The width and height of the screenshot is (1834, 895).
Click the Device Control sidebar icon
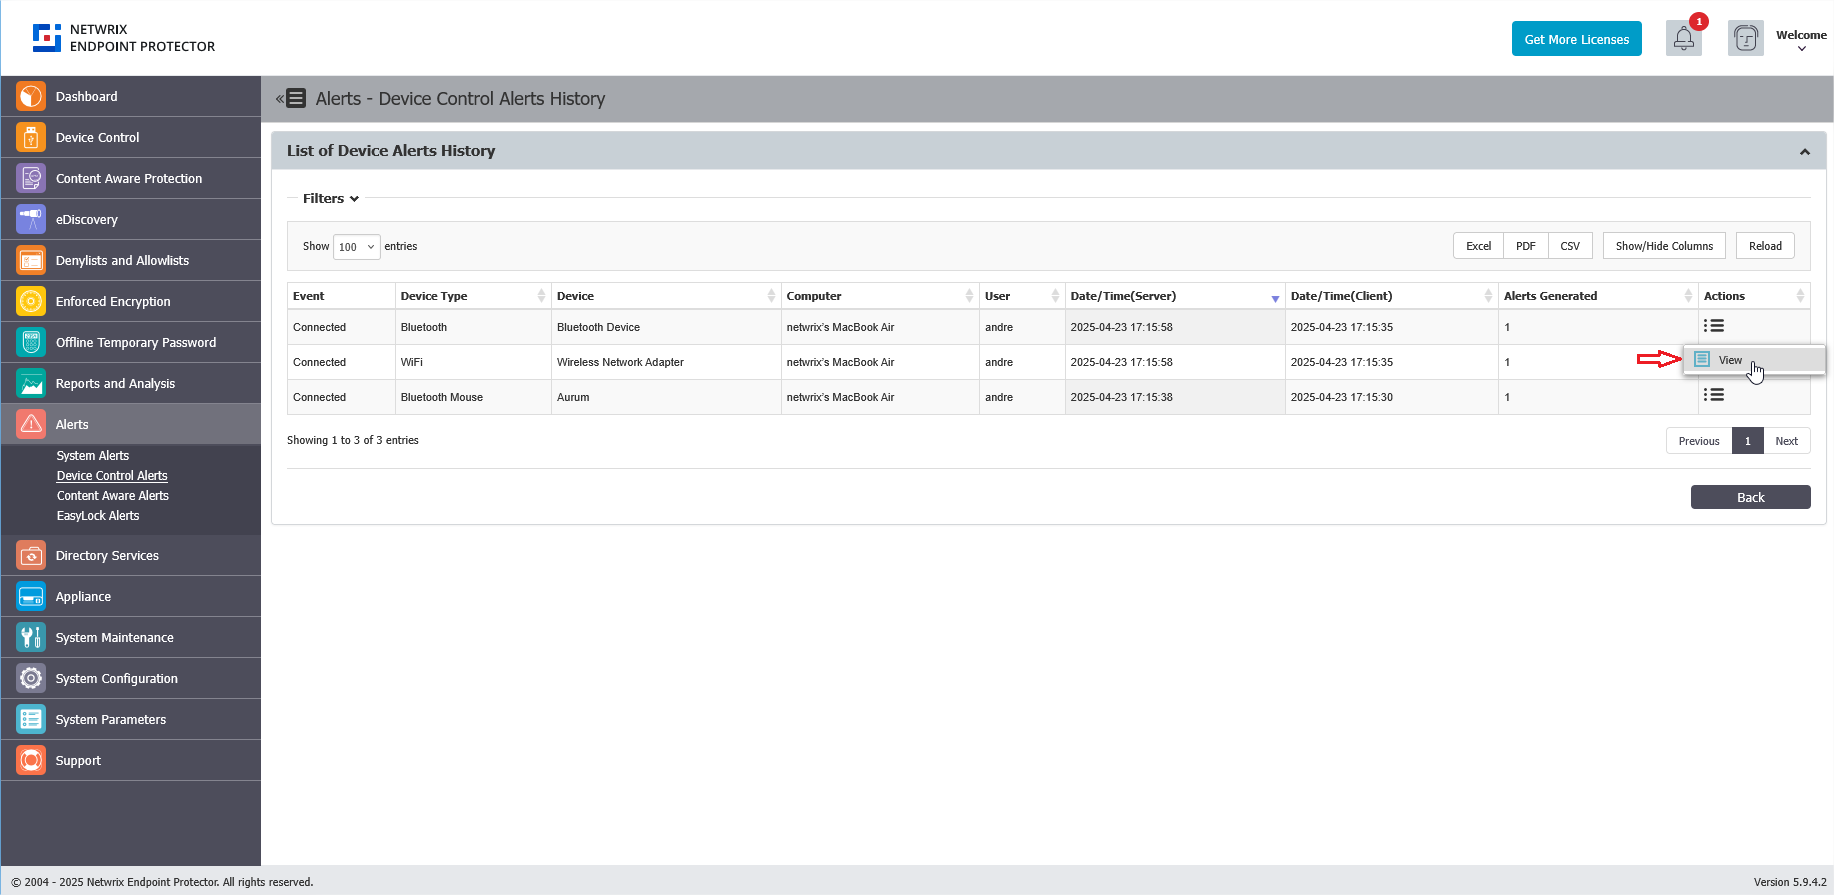coord(31,137)
